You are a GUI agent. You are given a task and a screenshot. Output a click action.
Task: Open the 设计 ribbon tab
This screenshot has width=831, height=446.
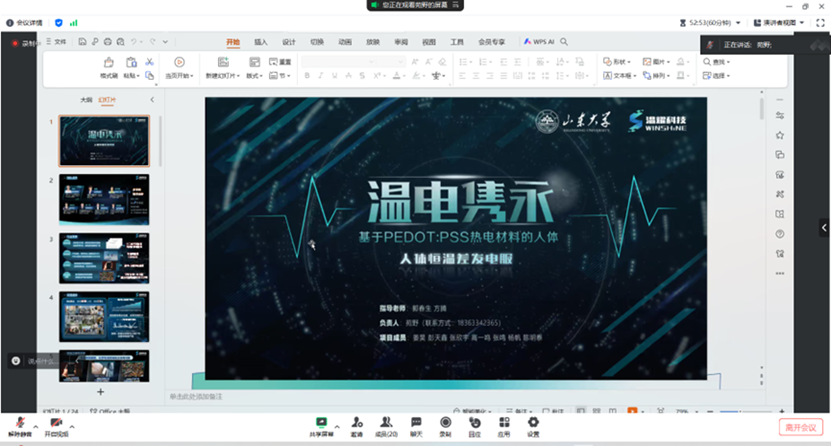pyautogui.click(x=289, y=42)
